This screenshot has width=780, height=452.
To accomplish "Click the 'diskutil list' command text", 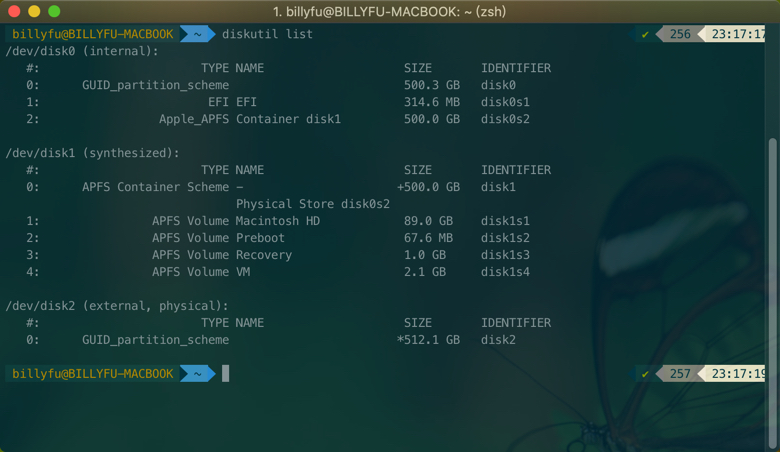I will pos(267,34).
